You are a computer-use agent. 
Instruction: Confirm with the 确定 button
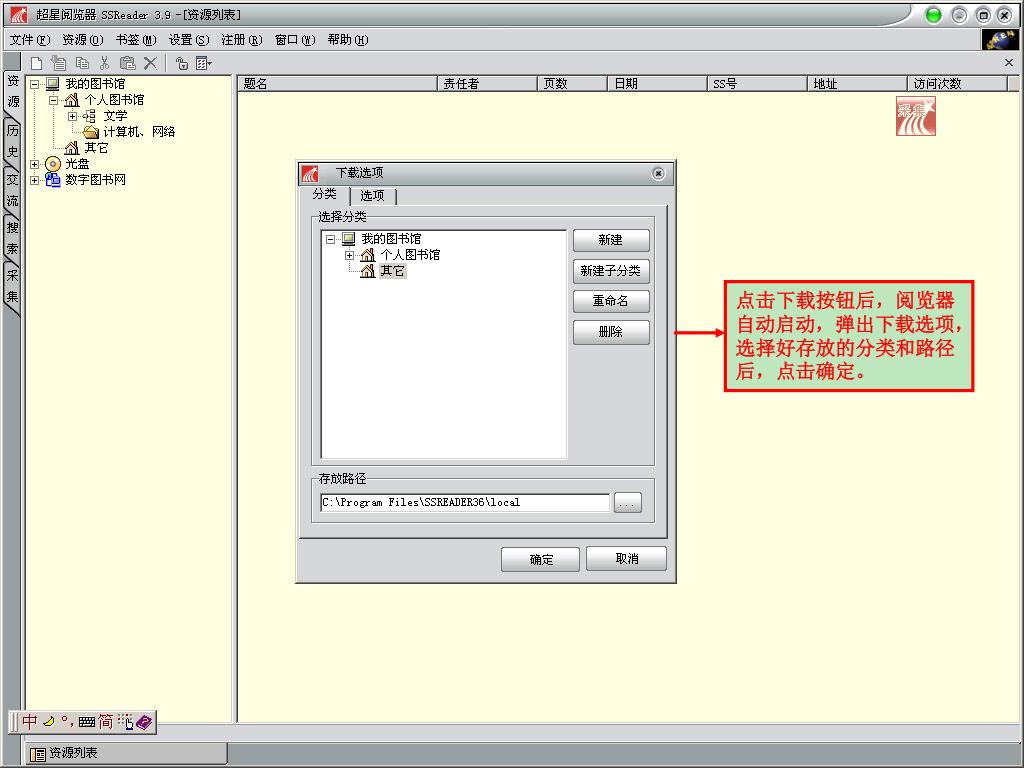click(x=541, y=559)
